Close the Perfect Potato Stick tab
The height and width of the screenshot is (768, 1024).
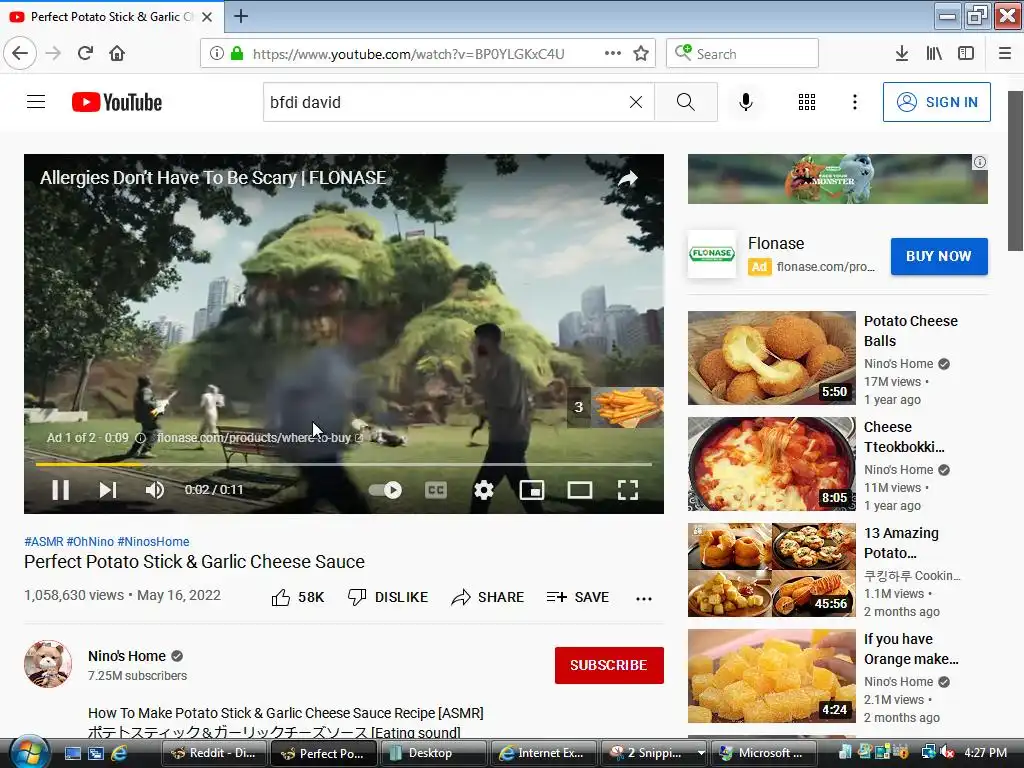(207, 17)
